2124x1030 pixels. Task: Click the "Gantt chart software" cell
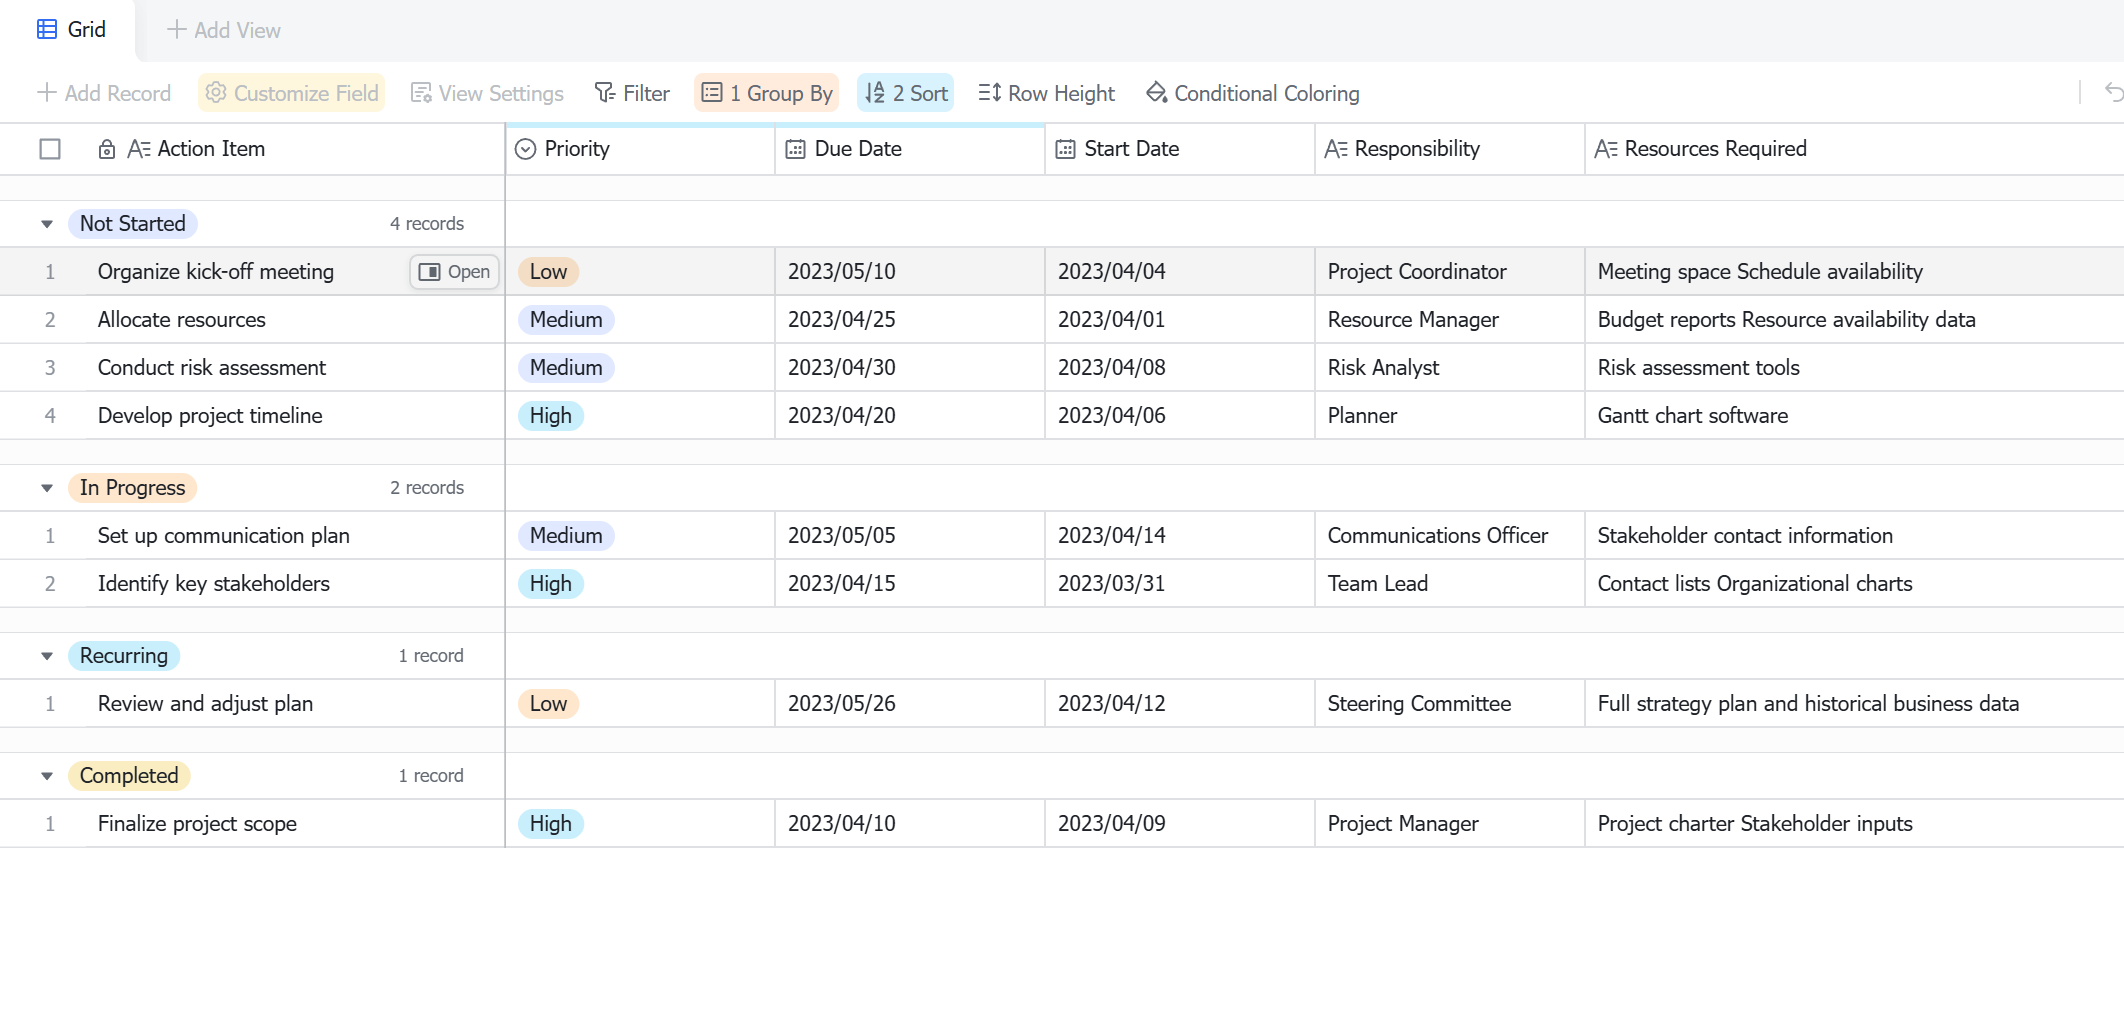tap(1855, 416)
